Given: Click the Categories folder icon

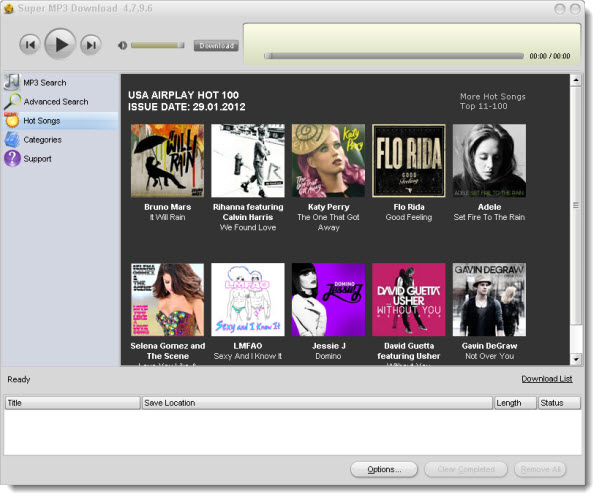Looking at the screenshot, I should tap(12, 140).
